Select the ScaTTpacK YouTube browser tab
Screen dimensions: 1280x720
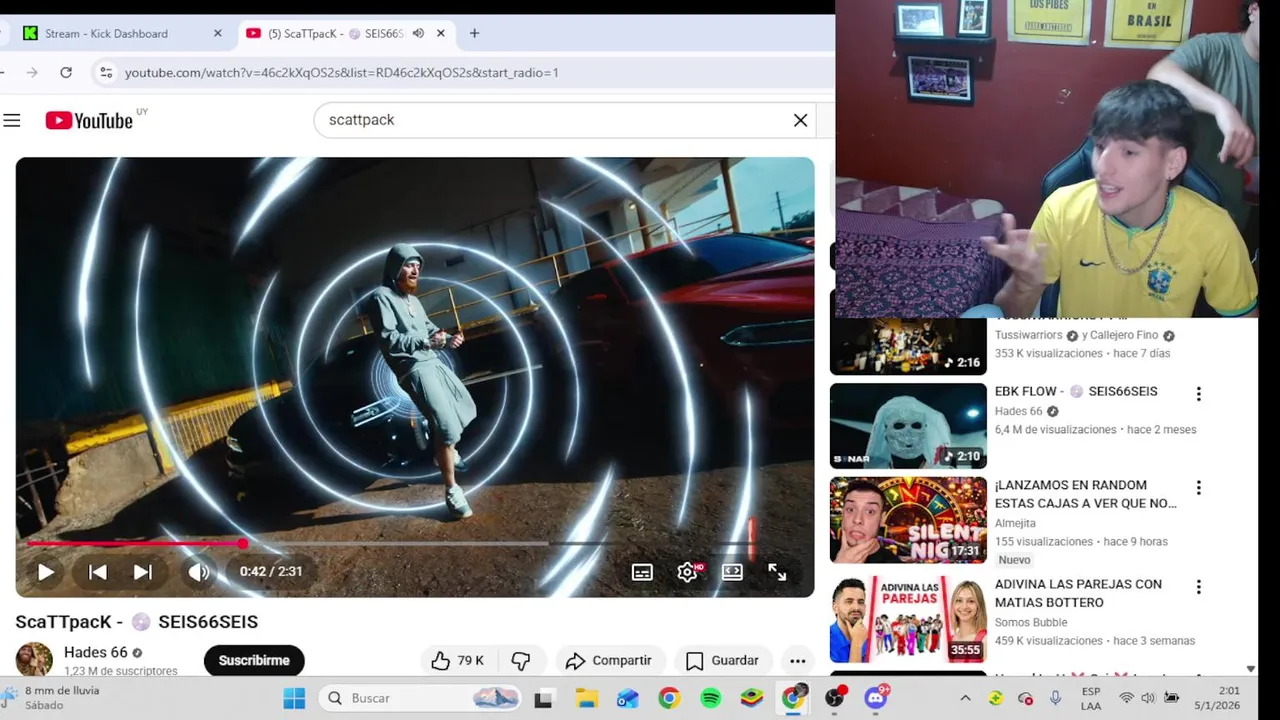coord(335,33)
